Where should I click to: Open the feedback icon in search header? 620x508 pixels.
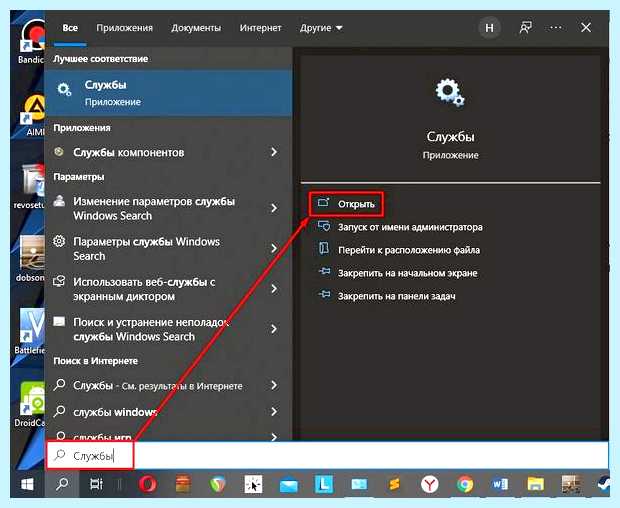click(525, 28)
